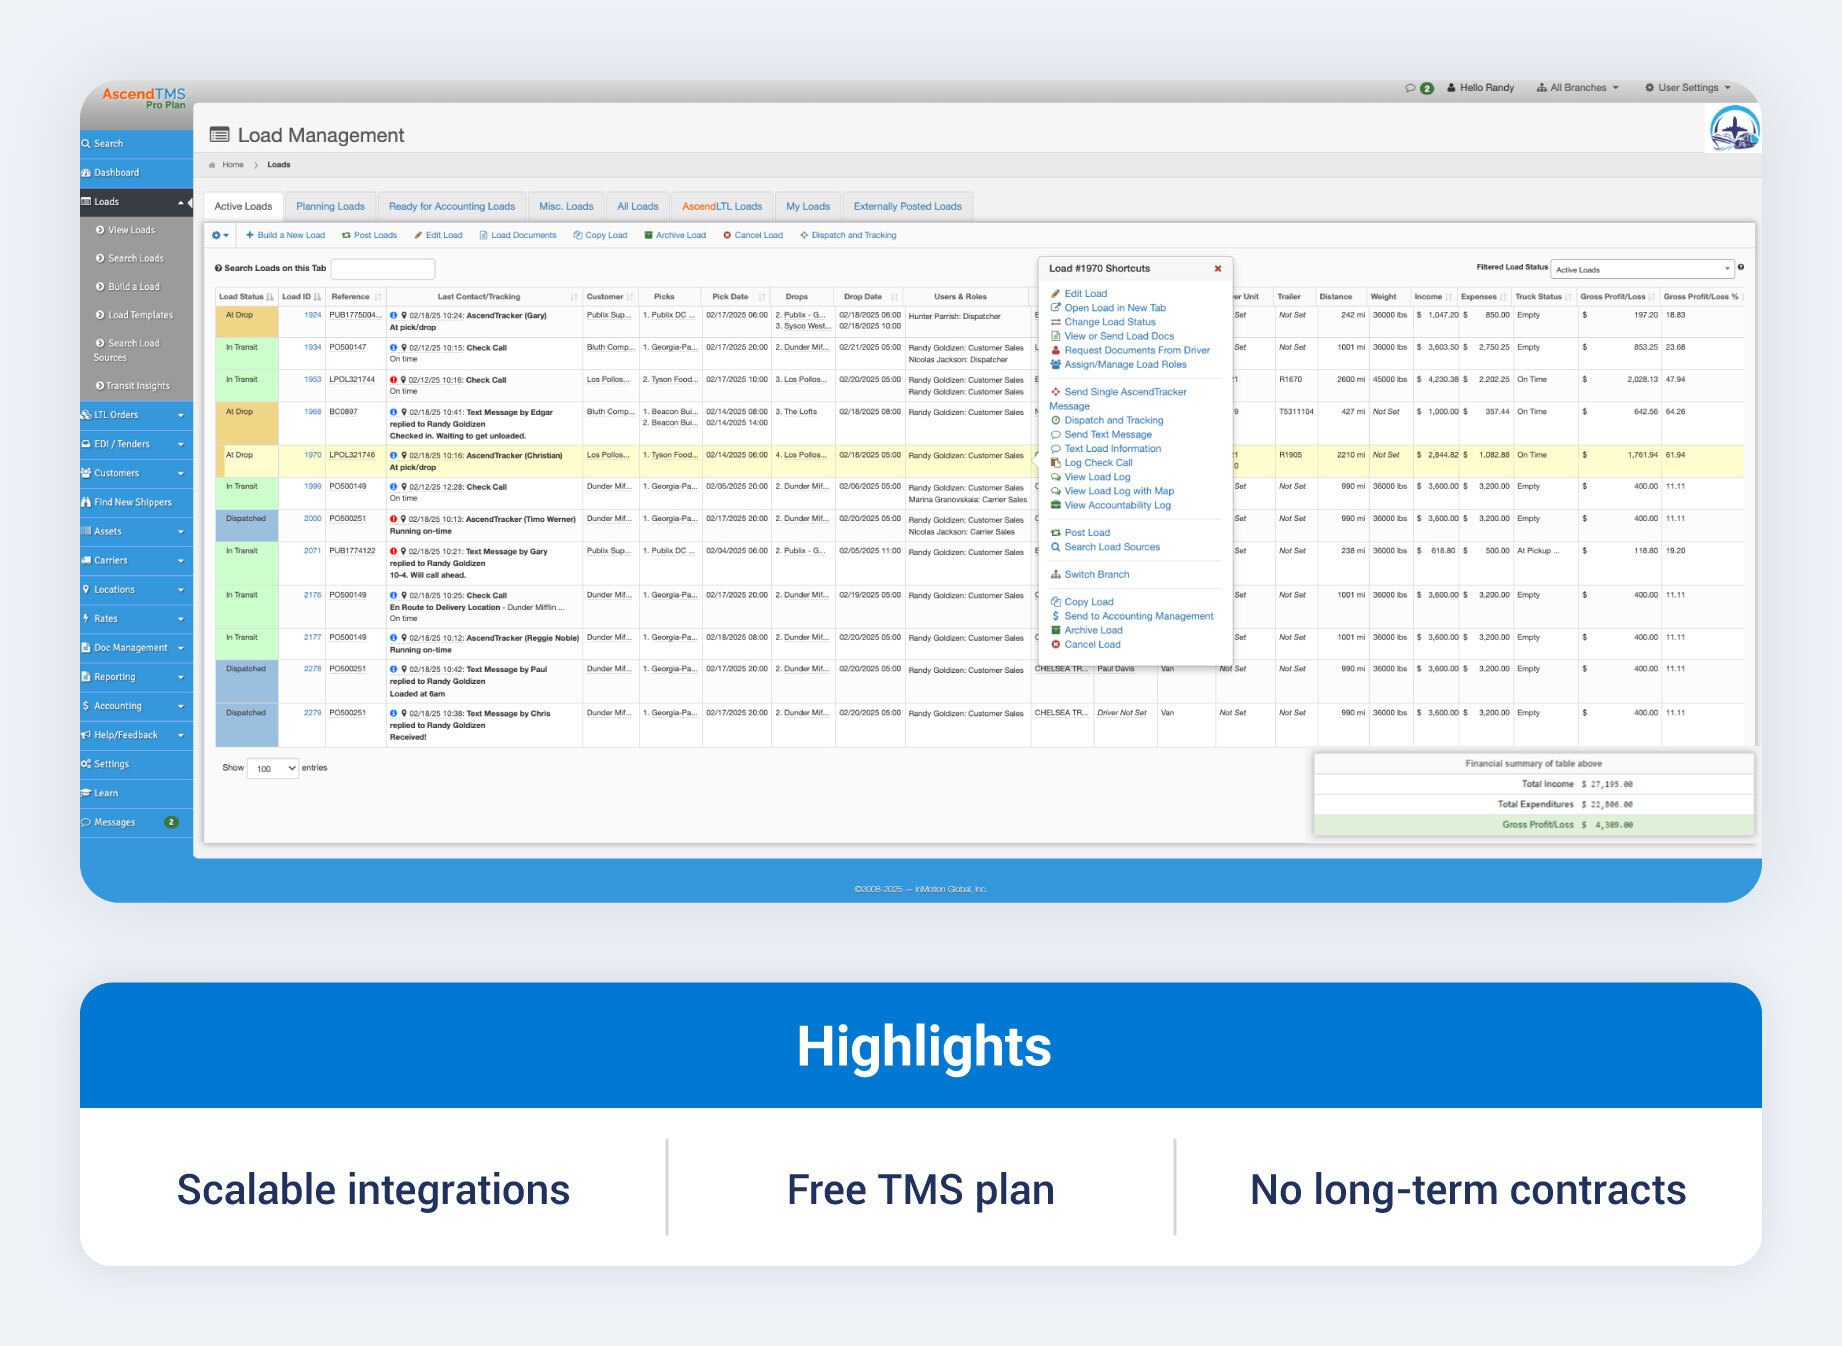The height and width of the screenshot is (1346, 1842).
Task: Switch to Externally Posted Loads tab
Action: [908, 207]
